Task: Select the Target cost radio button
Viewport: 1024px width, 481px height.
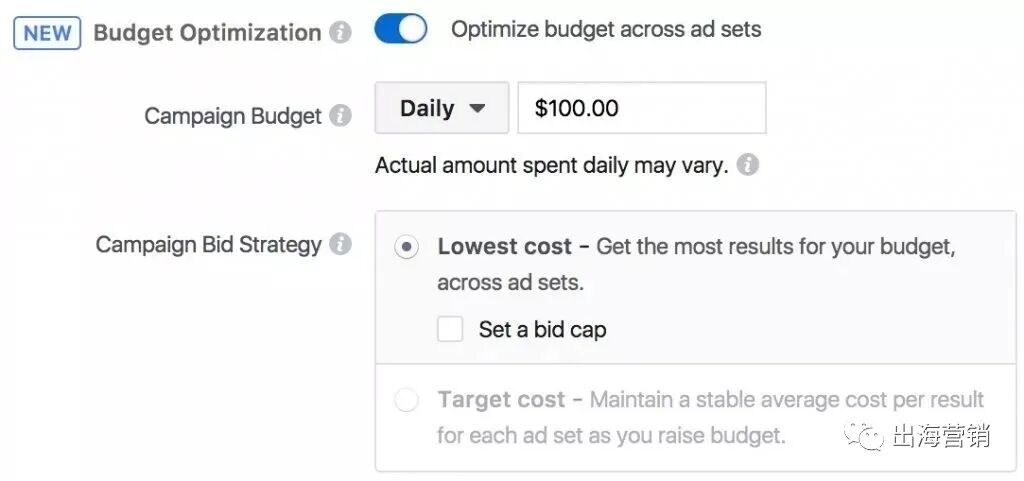Action: coord(406,401)
